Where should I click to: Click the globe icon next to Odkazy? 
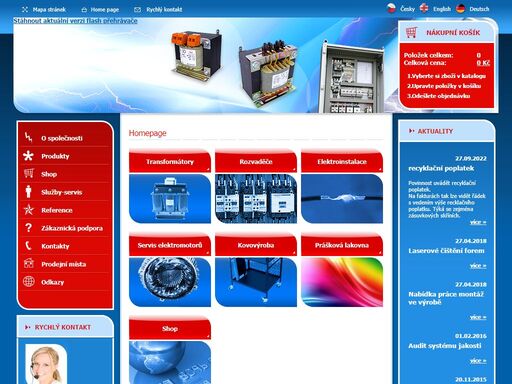(29, 281)
